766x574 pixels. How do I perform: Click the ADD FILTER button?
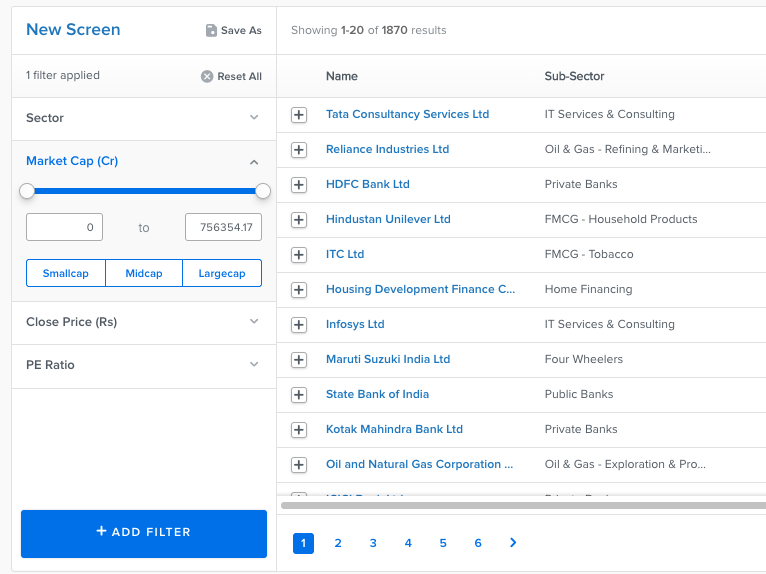(144, 533)
